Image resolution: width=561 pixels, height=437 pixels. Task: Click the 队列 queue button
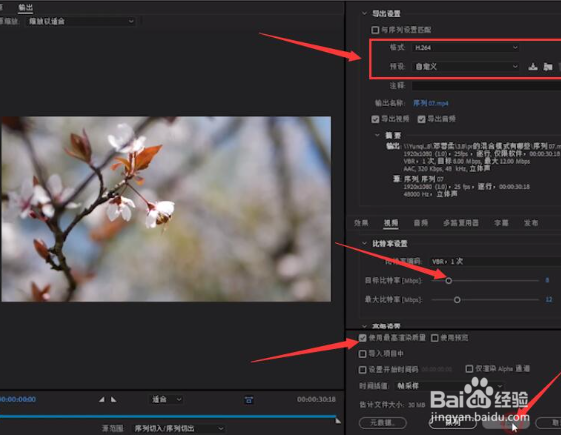point(453,423)
